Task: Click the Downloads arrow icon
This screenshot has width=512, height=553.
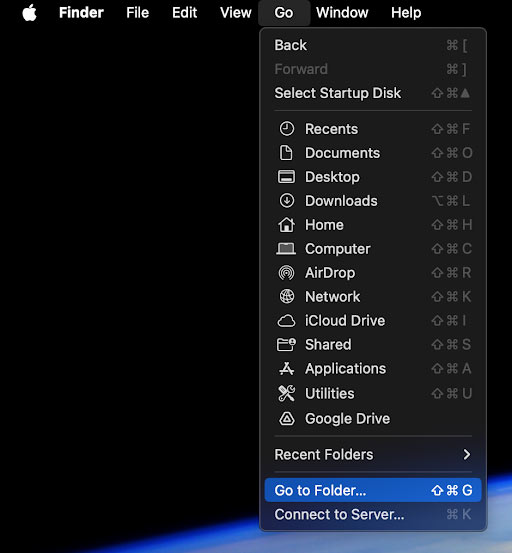Action: pyautogui.click(x=287, y=201)
